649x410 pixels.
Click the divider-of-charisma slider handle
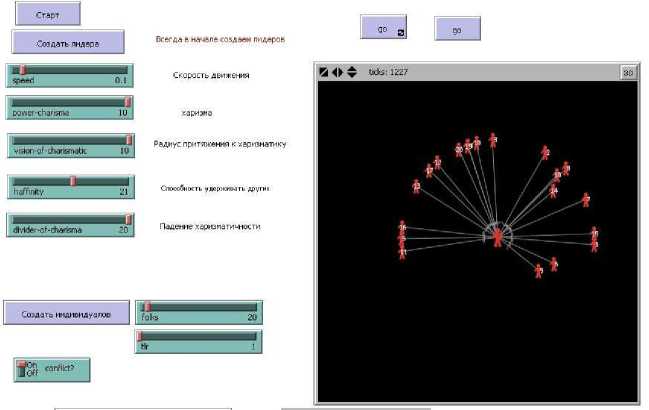point(129,219)
